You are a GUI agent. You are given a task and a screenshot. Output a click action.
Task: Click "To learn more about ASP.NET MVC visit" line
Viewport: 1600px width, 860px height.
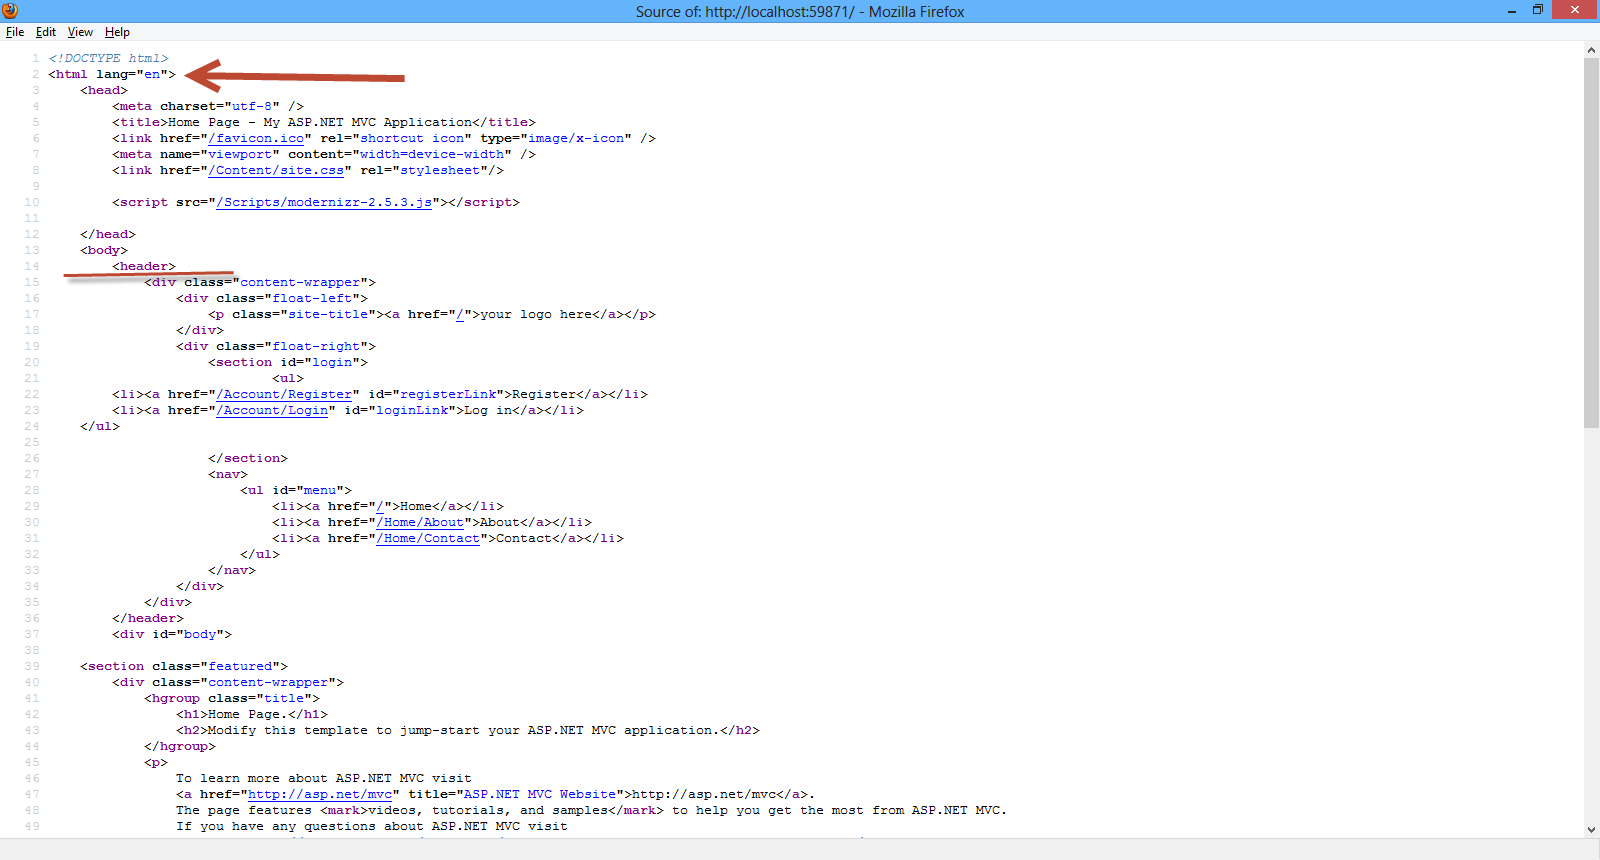(x=324, y=778)
